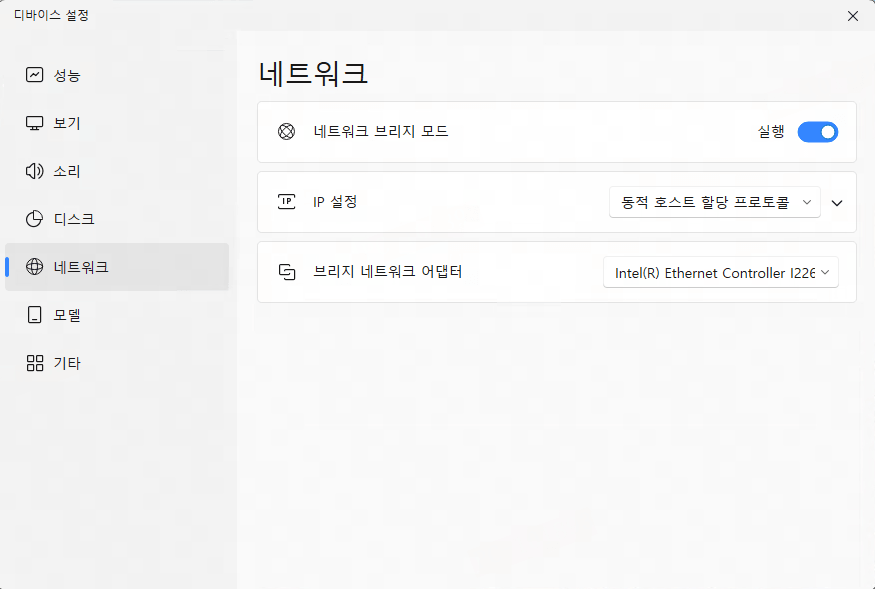
Task: Disable the 네트워크 브리지 모드 toggle
Action: coord(817,131)
